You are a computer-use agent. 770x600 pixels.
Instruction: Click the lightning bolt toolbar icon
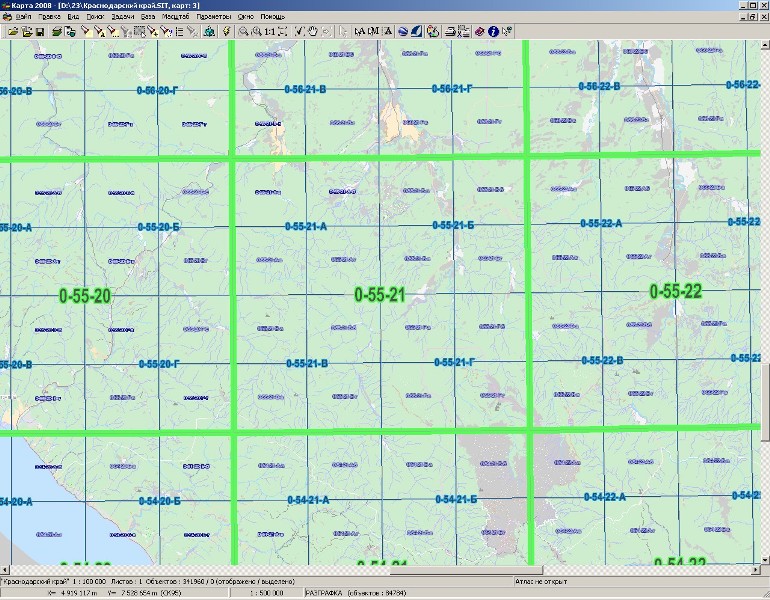[x=227, y=32]
